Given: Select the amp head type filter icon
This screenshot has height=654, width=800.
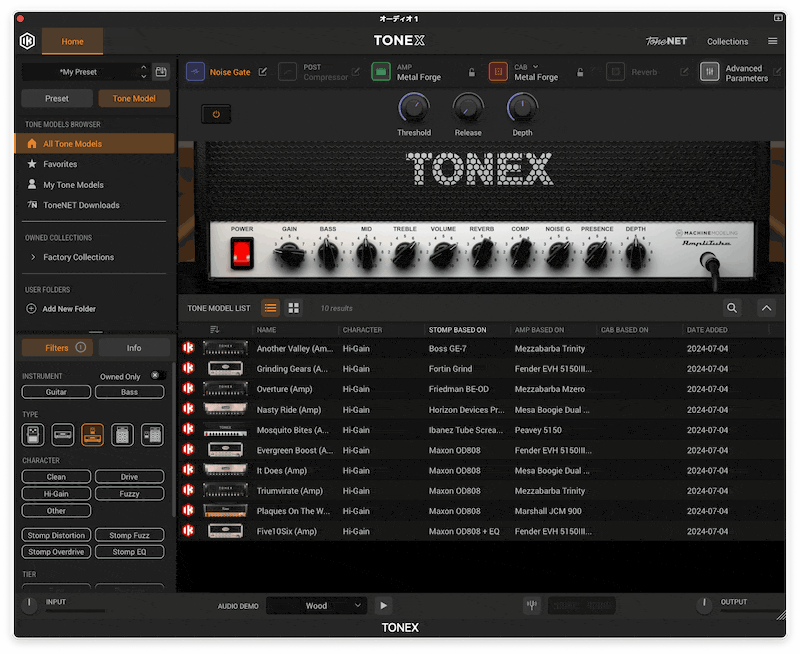Looking at the screenshot, I should [x=63, y=435].
